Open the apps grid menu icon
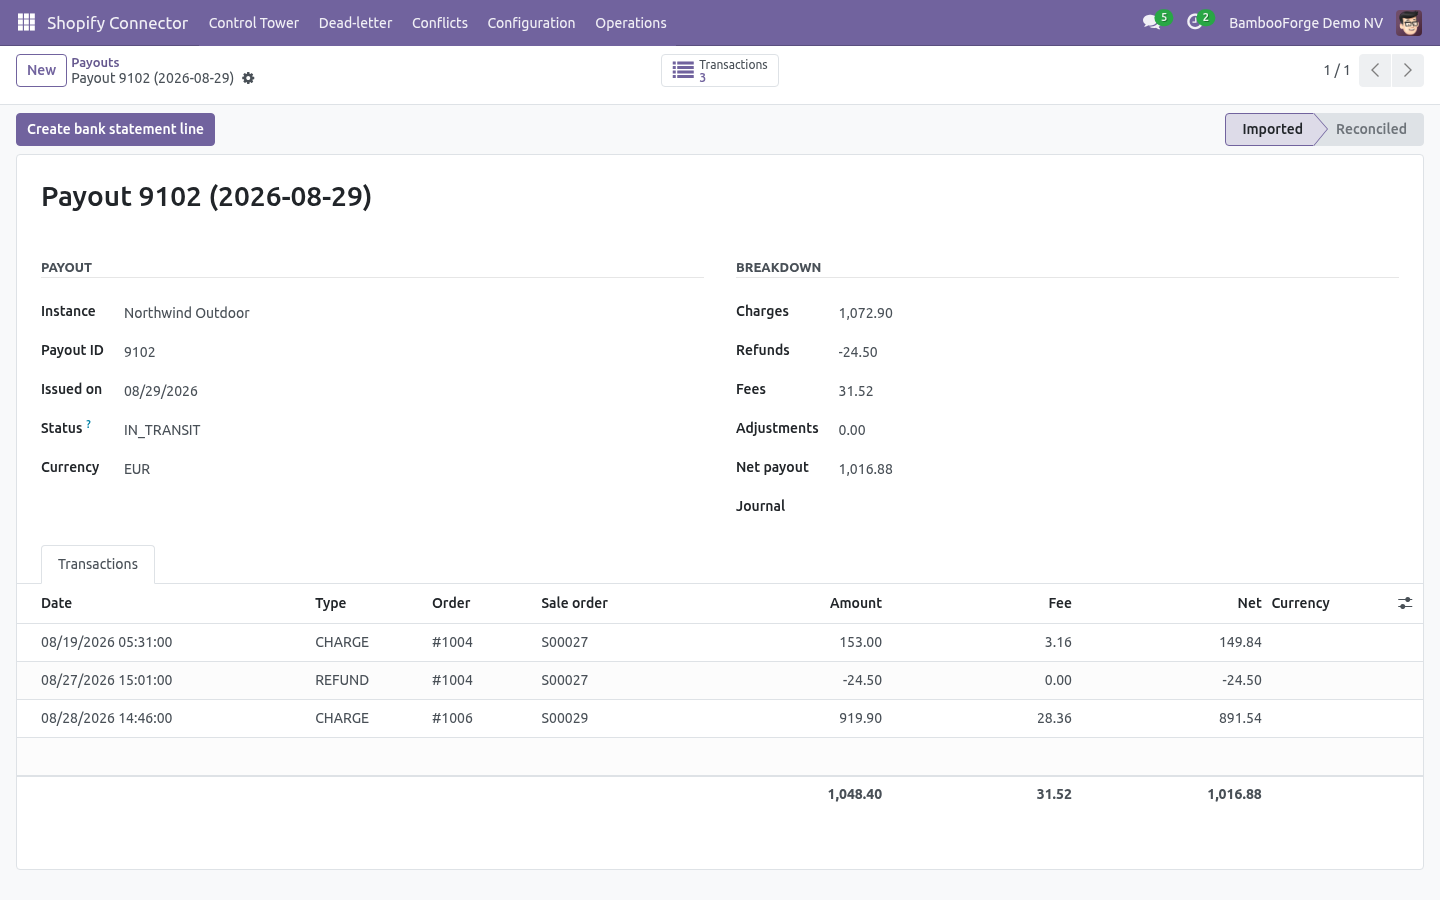Screen dimensions: 1440x900 coord(27,22)
